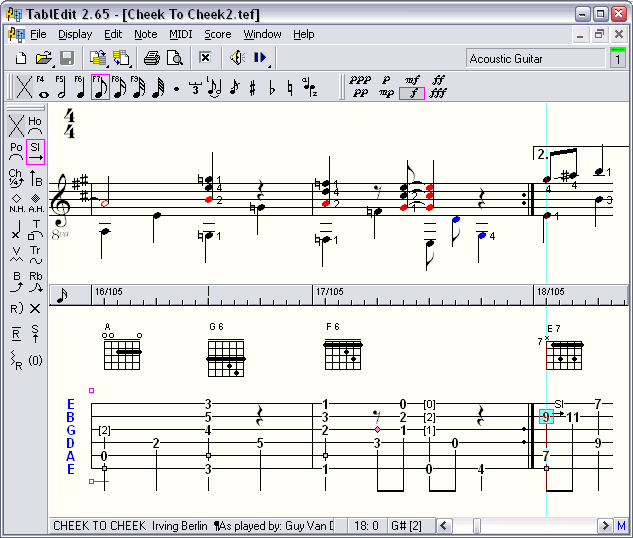The width and height of the screenshot is (633, 538).
Task: Select eighth note duration F7
Action: click(100, 87)
